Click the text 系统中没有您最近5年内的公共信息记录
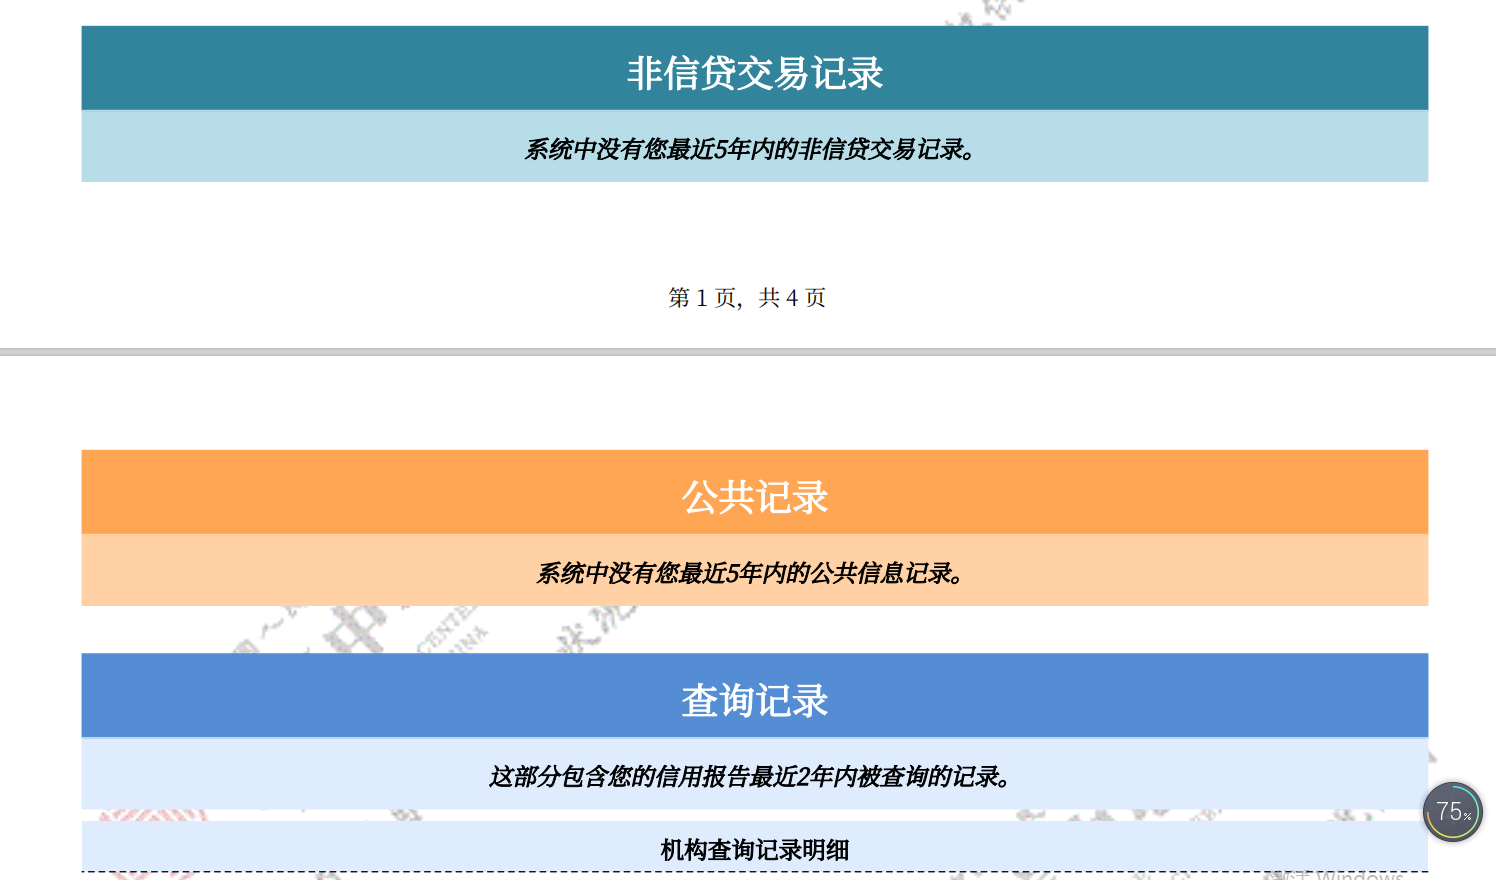This screenshot has width=1496, height=880. pos(751,573)
